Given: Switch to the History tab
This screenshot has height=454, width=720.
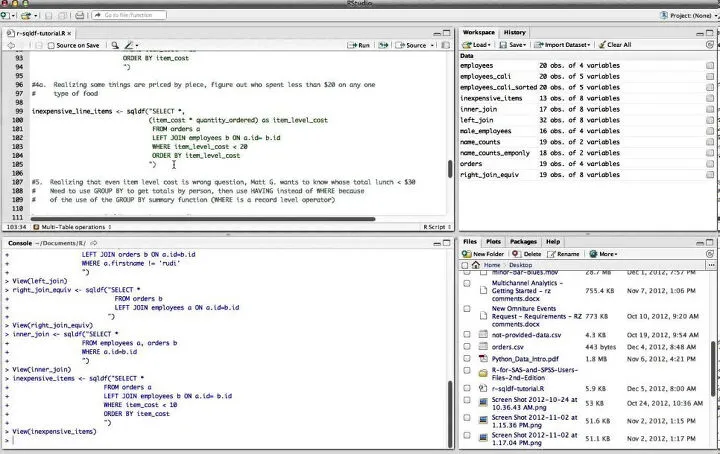Looking at the screenshot, I should [514, 33].
